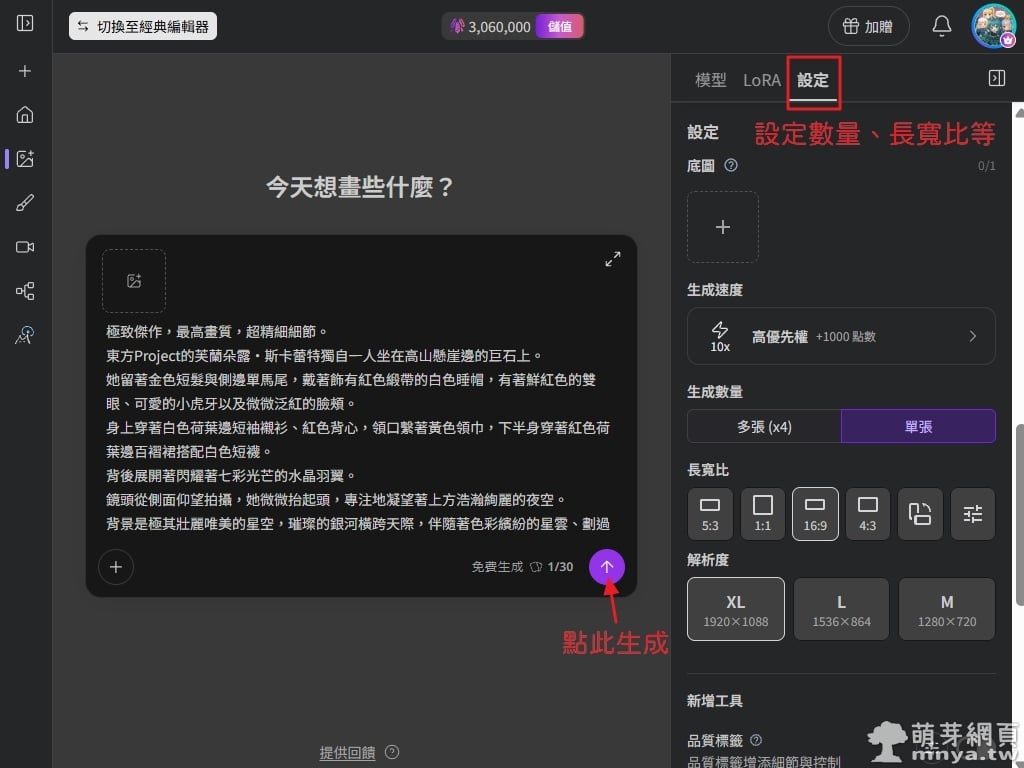Choose the 1:1 aspect ratio
The height and width of the screenshot is (768, 1024).
[x=763, y=514]
